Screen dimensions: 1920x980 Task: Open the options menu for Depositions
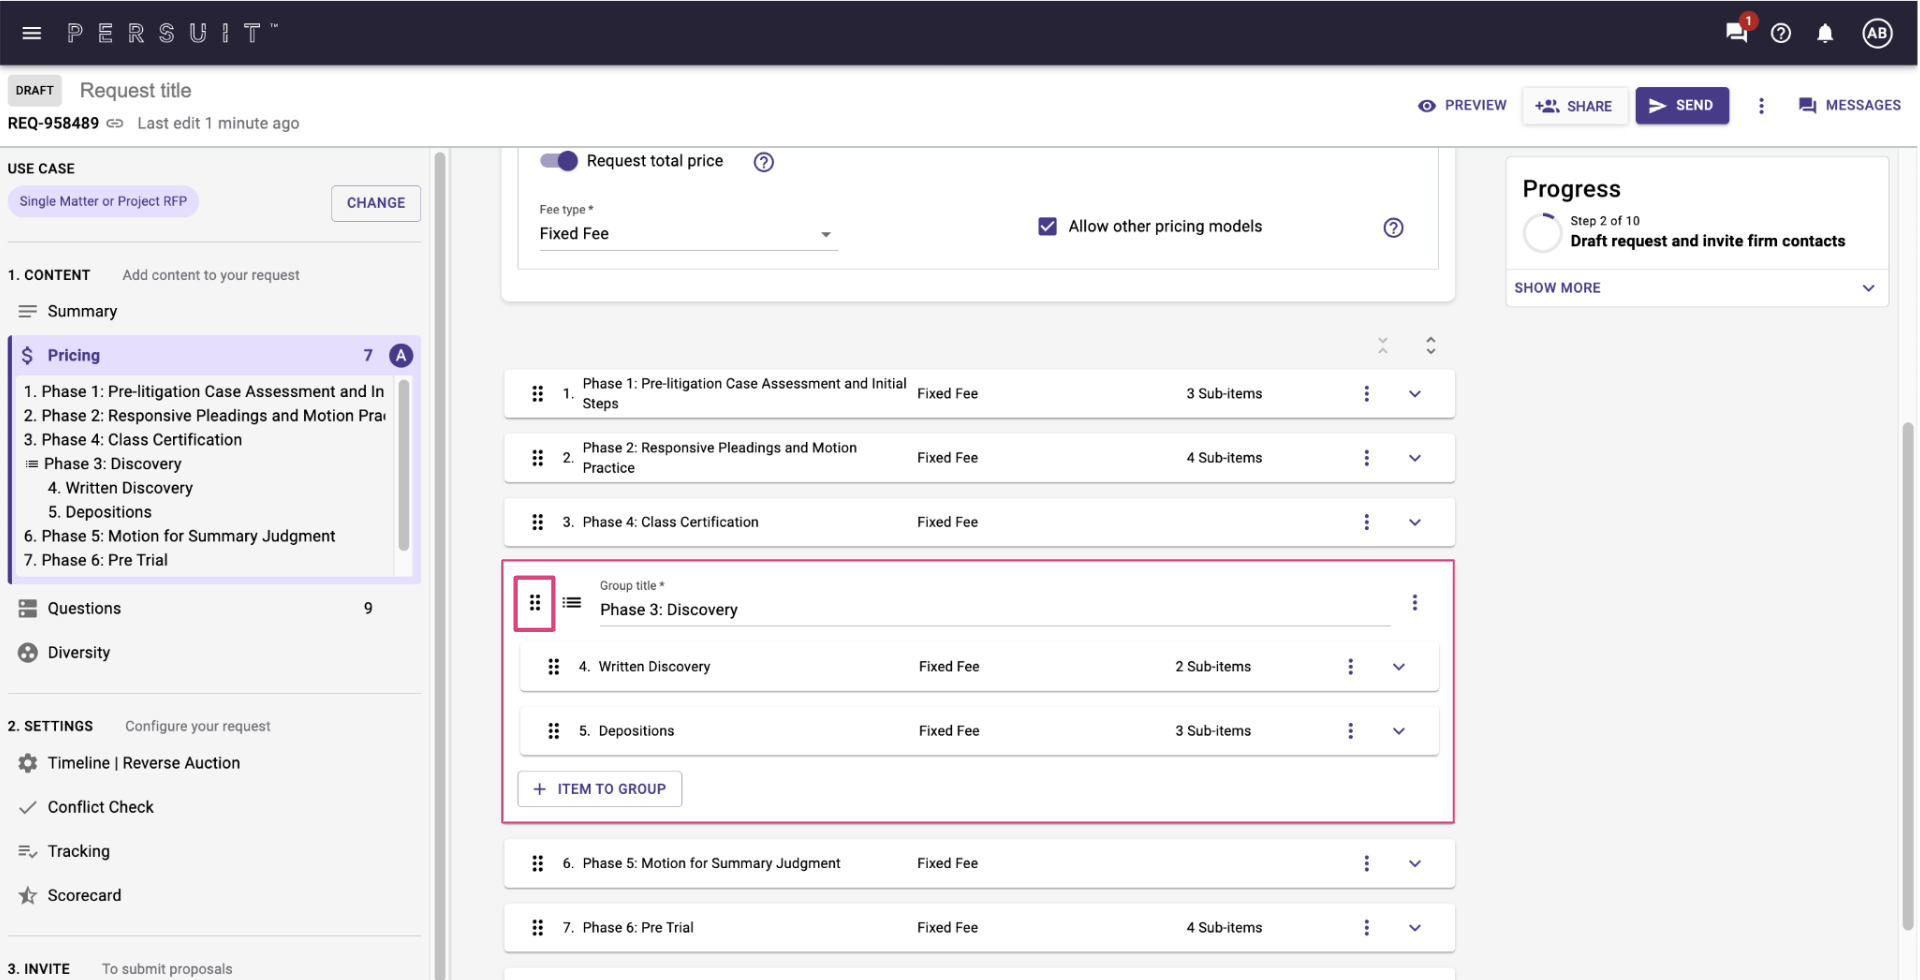(x=1351, y=731)
